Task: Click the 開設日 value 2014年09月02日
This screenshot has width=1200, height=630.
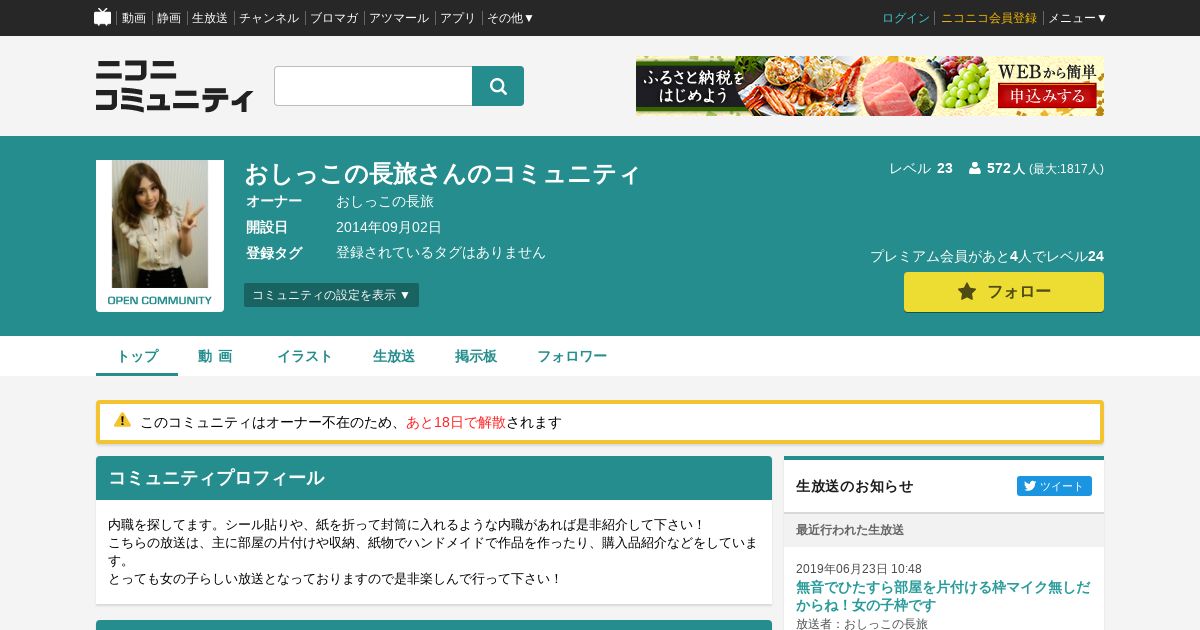Action: [x=389, y=227]
